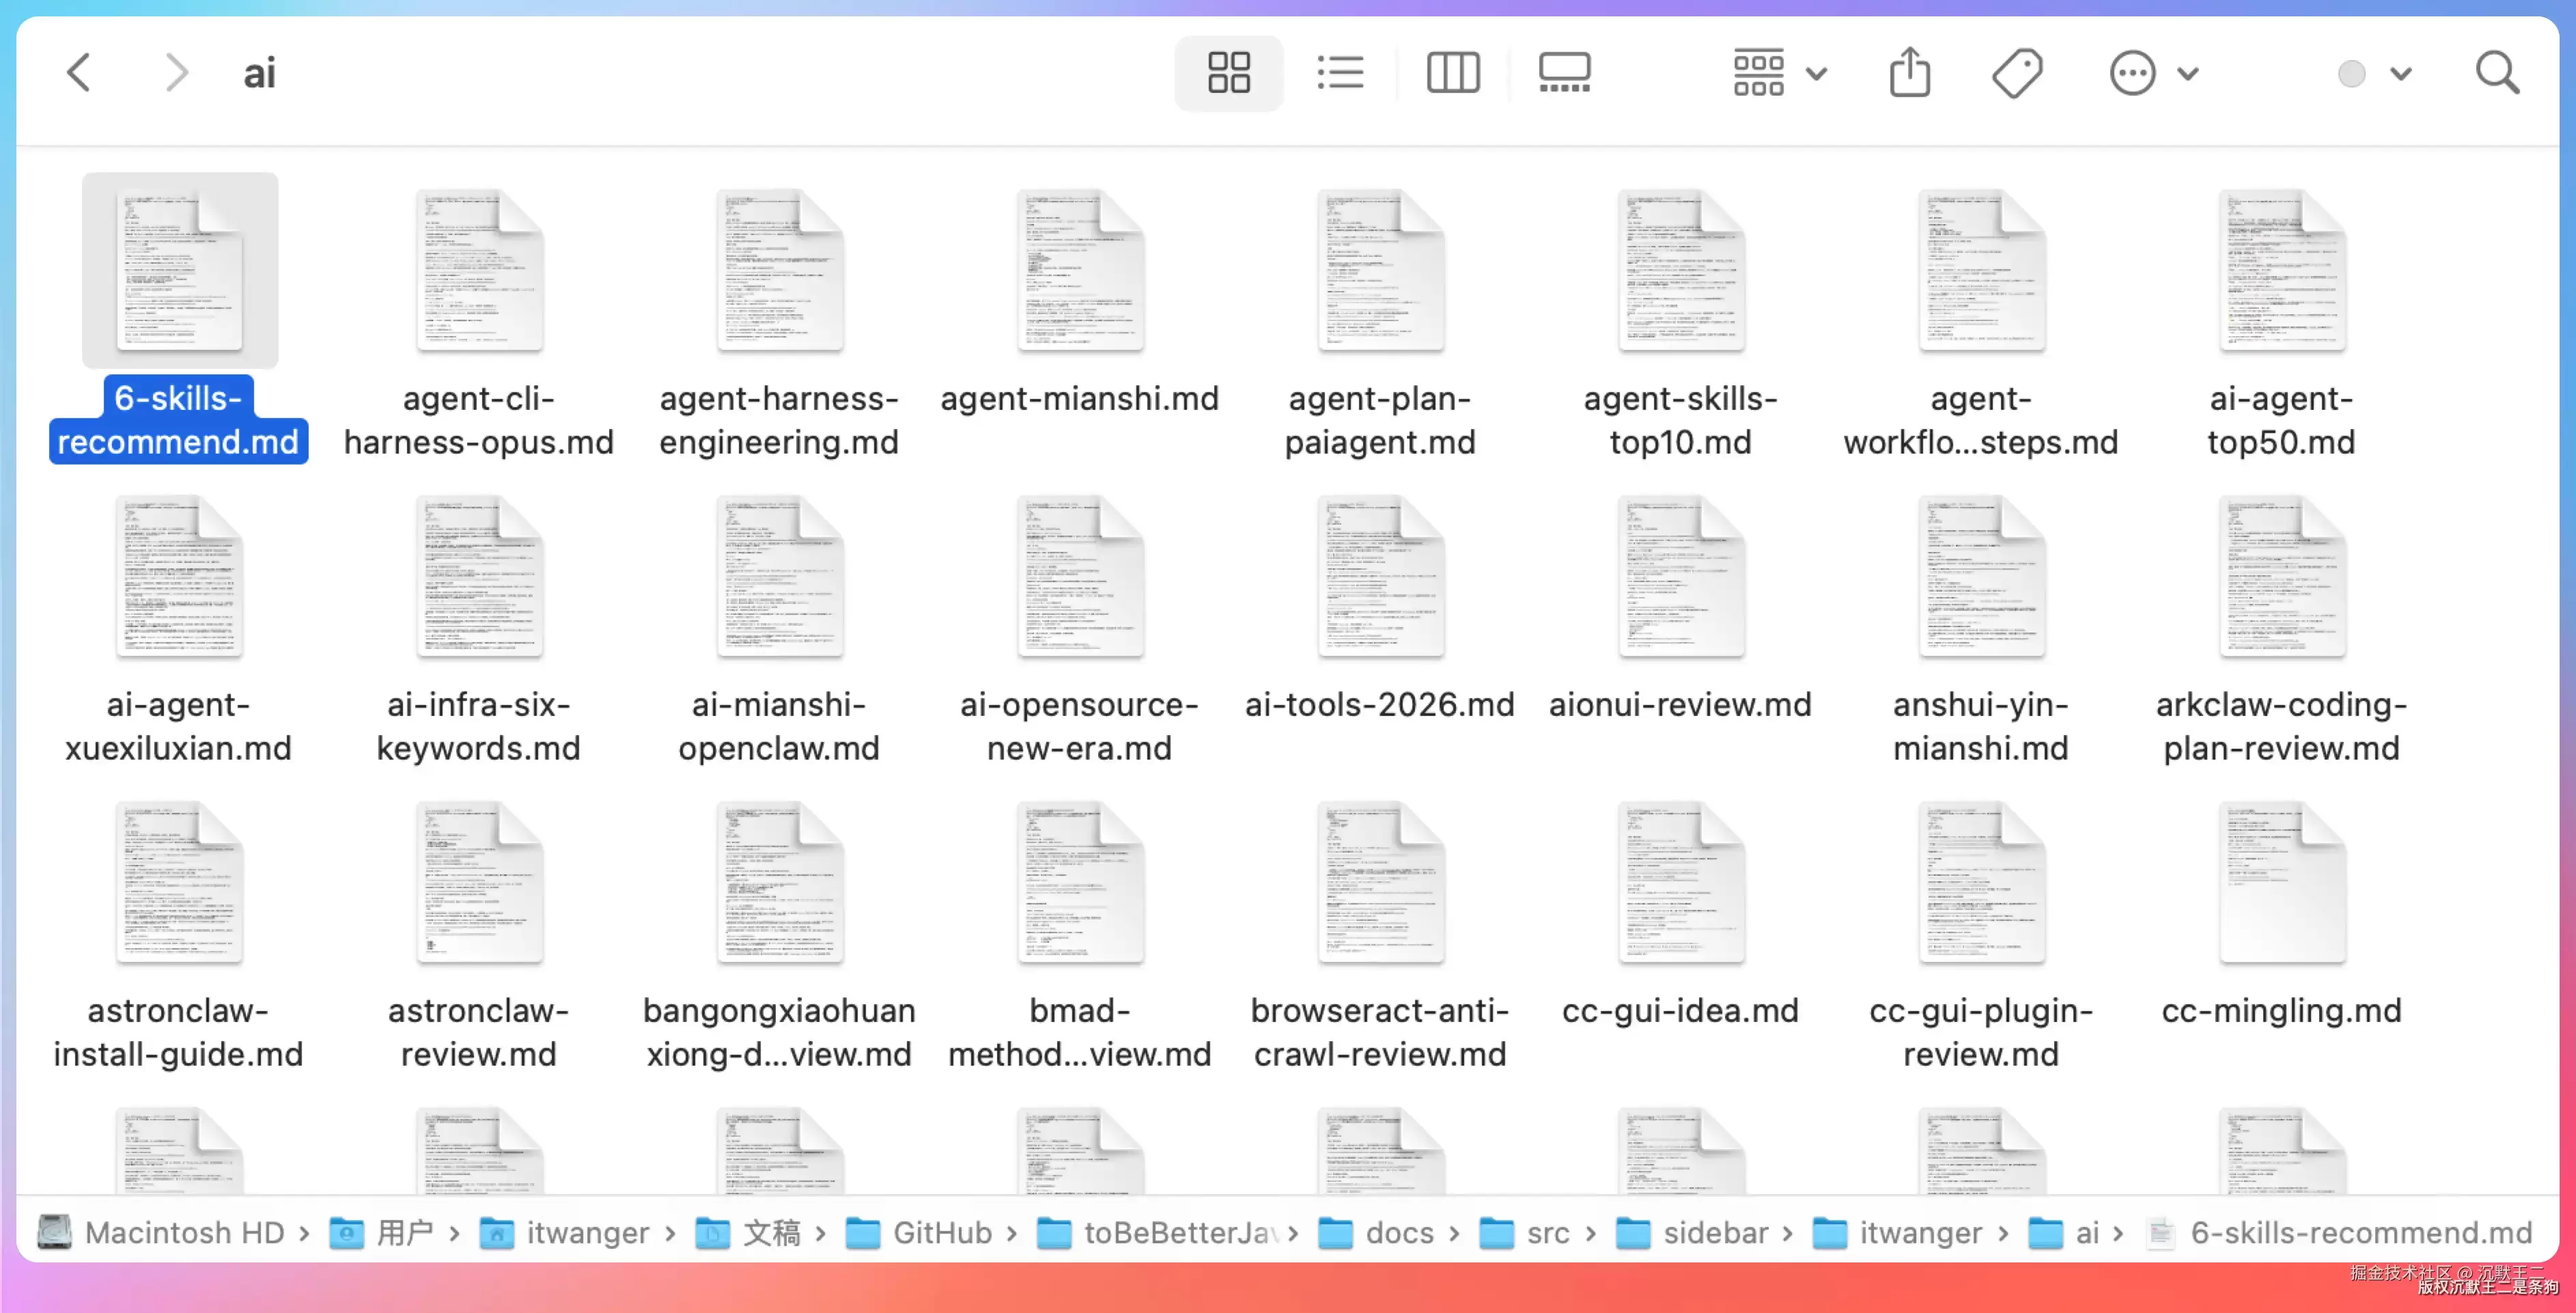Switch to column view
The image size is (2576, 1313).
tap(1452, 73)
